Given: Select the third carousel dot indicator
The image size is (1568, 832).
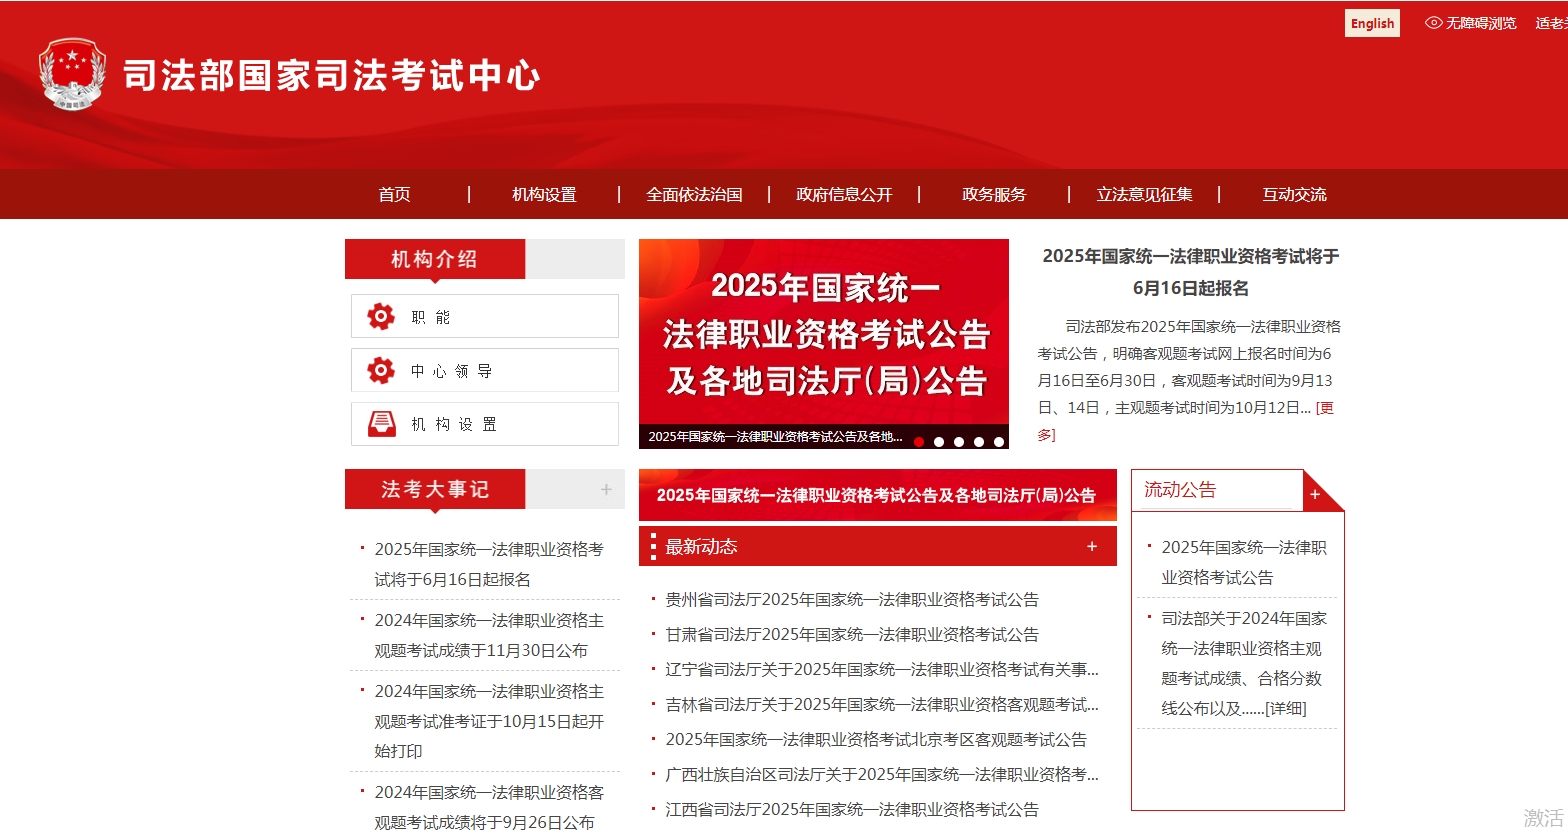Looking at the screenshot, I should 959,442.
